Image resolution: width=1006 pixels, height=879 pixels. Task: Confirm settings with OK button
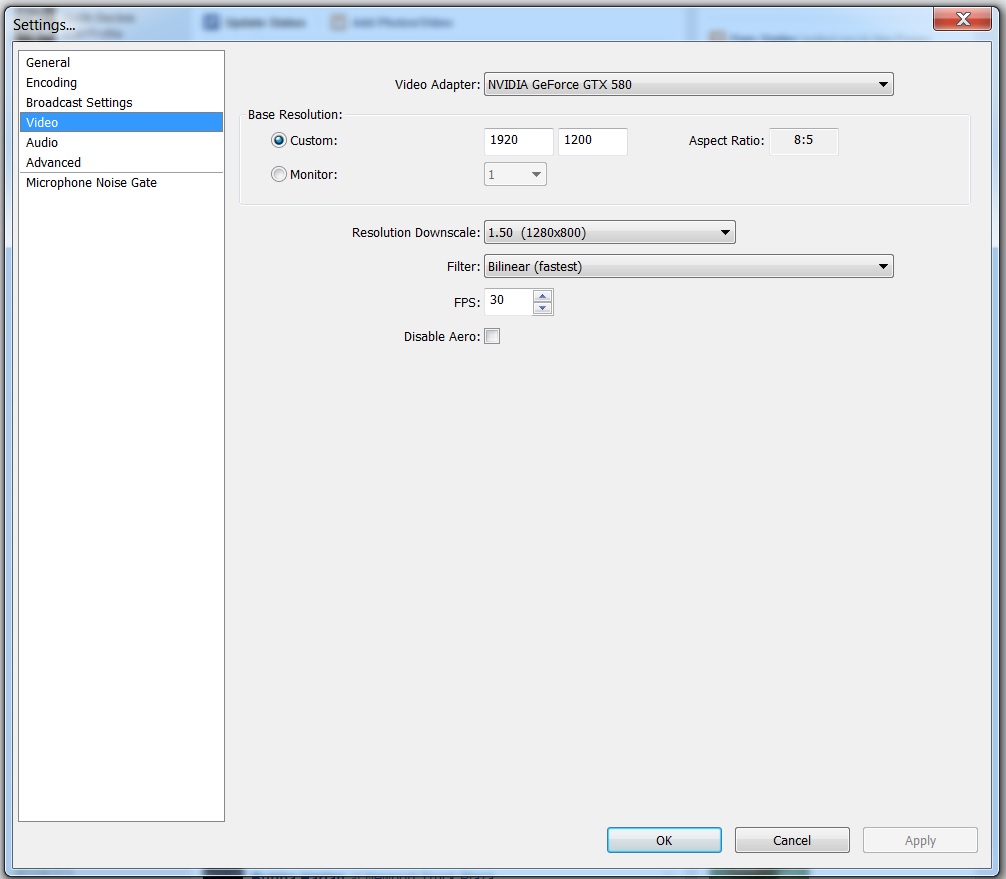[x=664, y=840]
